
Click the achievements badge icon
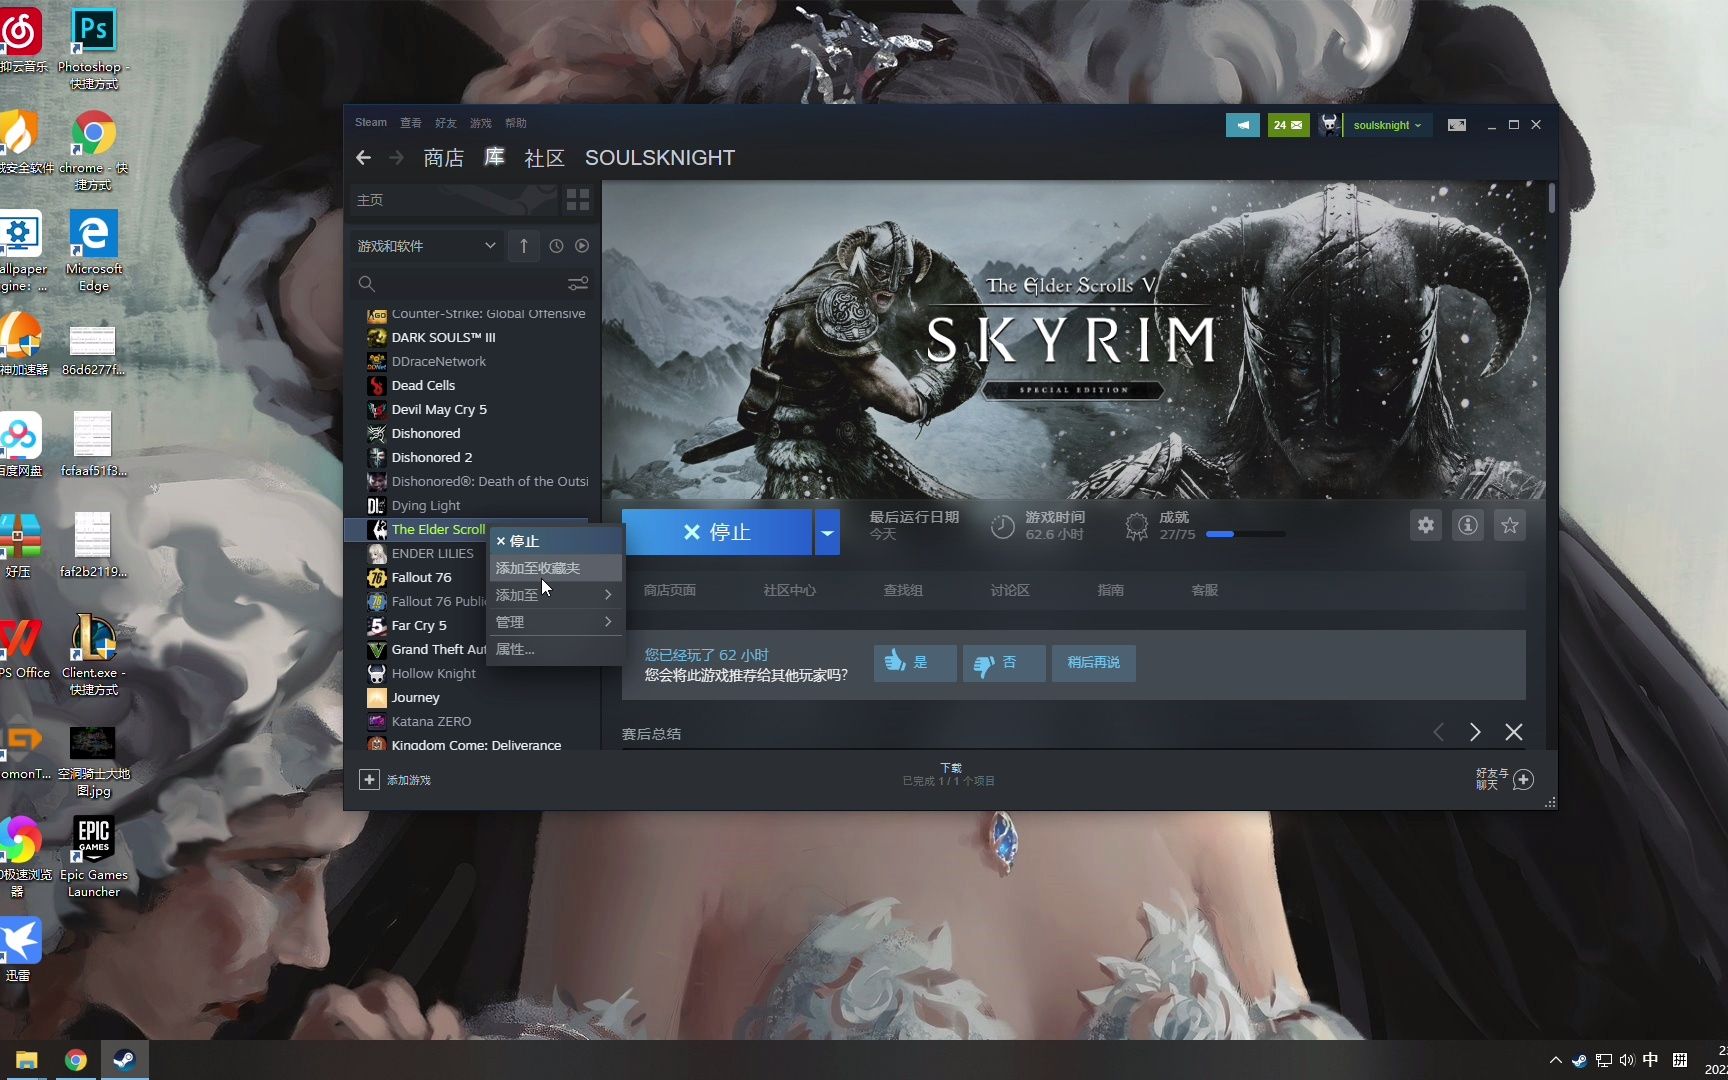point(1136,527)
